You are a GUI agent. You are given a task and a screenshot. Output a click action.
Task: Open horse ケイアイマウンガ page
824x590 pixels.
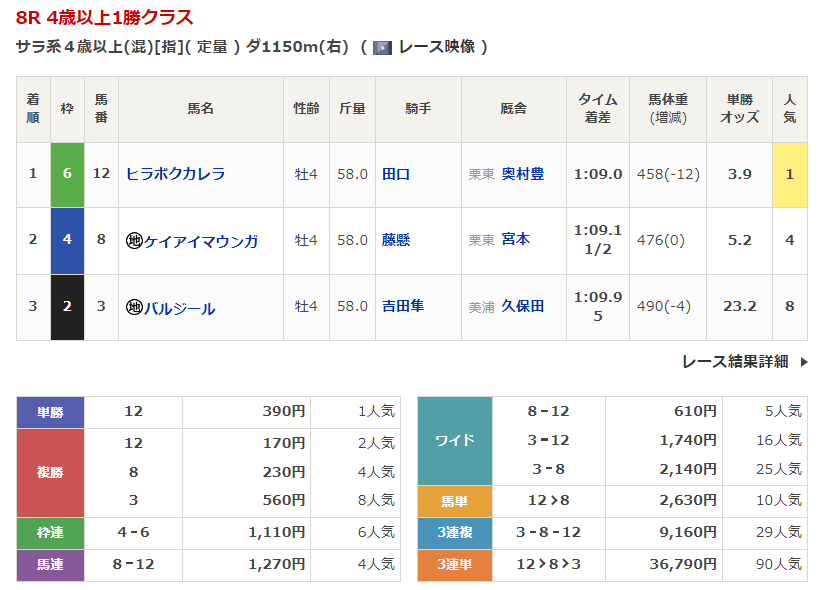coord(201,241)
